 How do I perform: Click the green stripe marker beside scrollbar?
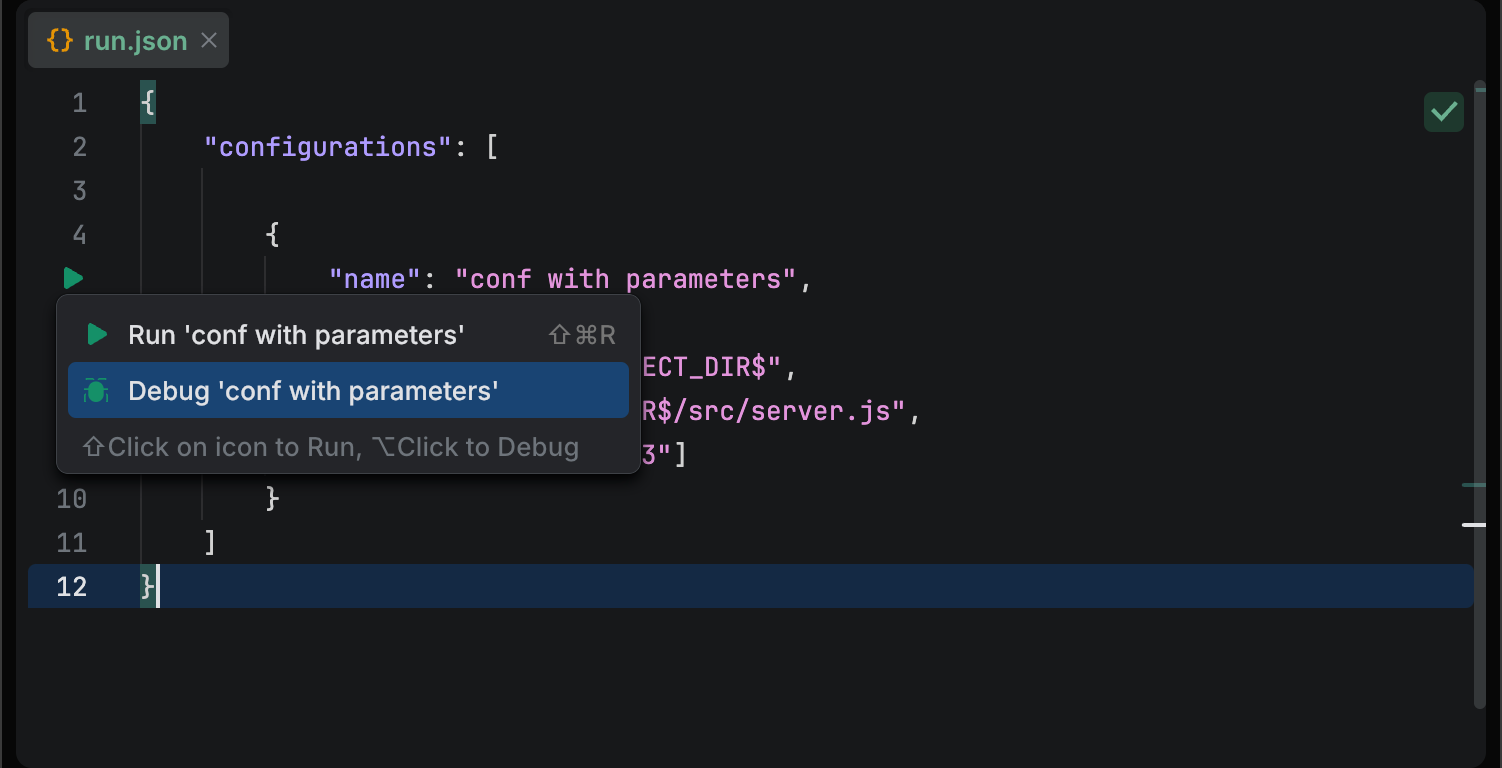tap(1473, 485)
